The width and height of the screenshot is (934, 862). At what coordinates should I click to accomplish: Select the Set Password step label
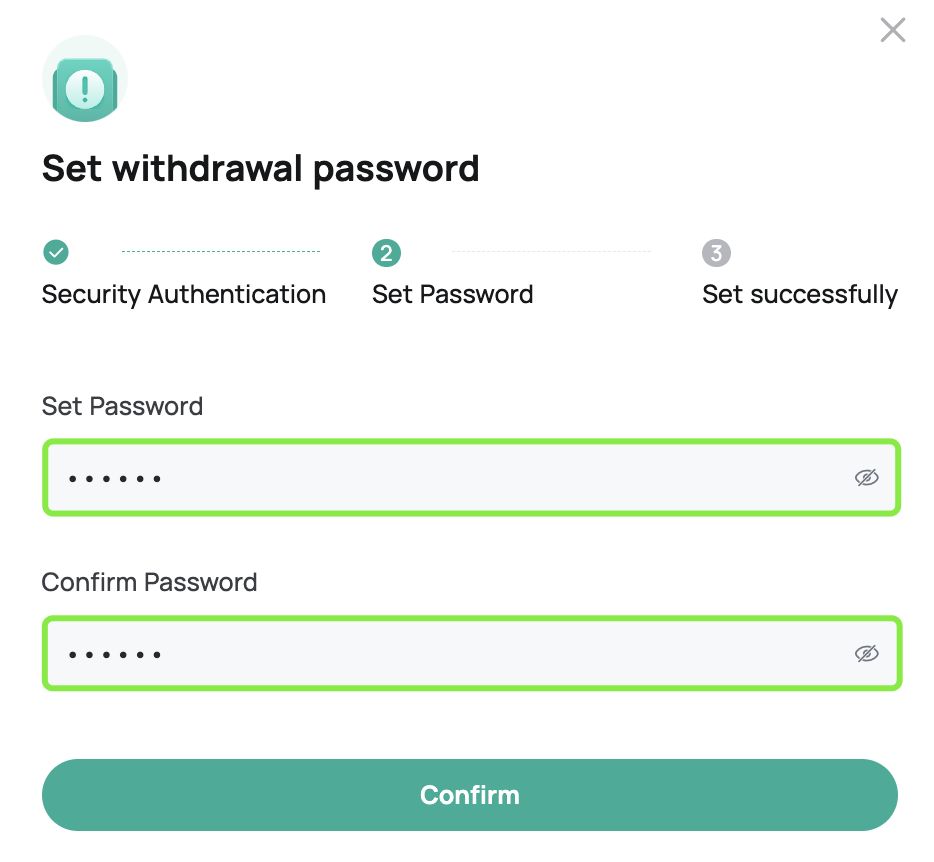tap(452, 294)
